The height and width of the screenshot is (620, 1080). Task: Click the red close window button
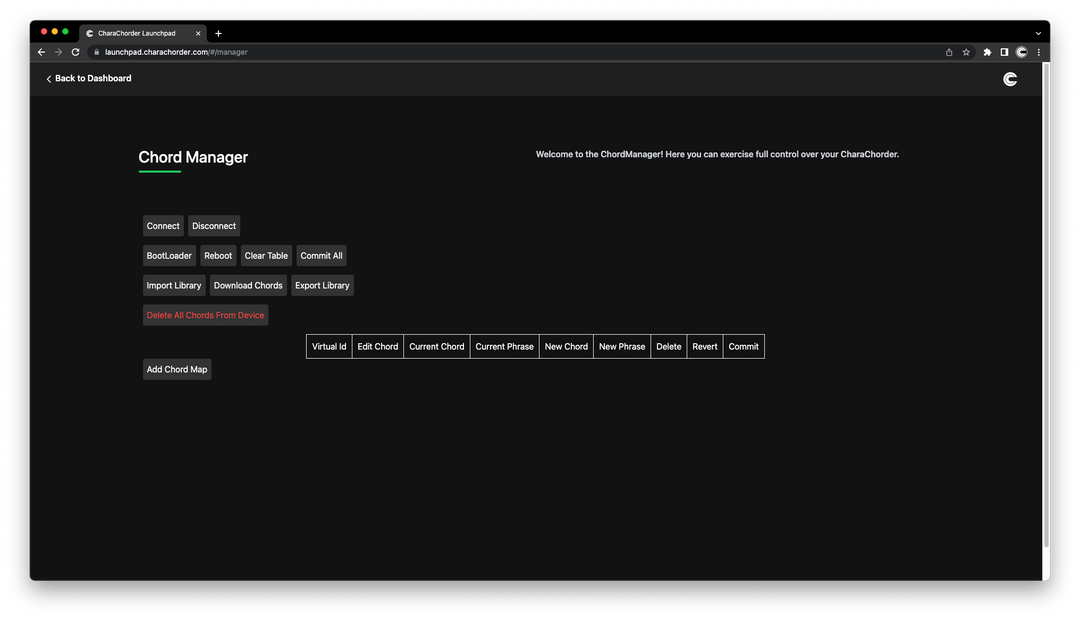pyautogui.click(x=44, y=32)
